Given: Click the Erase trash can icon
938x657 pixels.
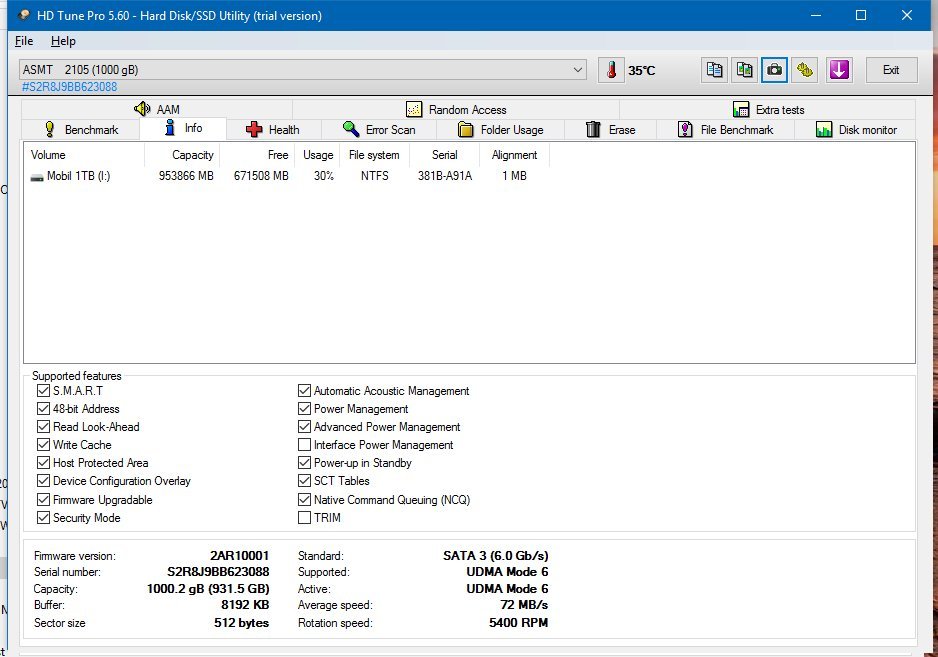Looking at the screenshot, I should click(x=593, y=129).
